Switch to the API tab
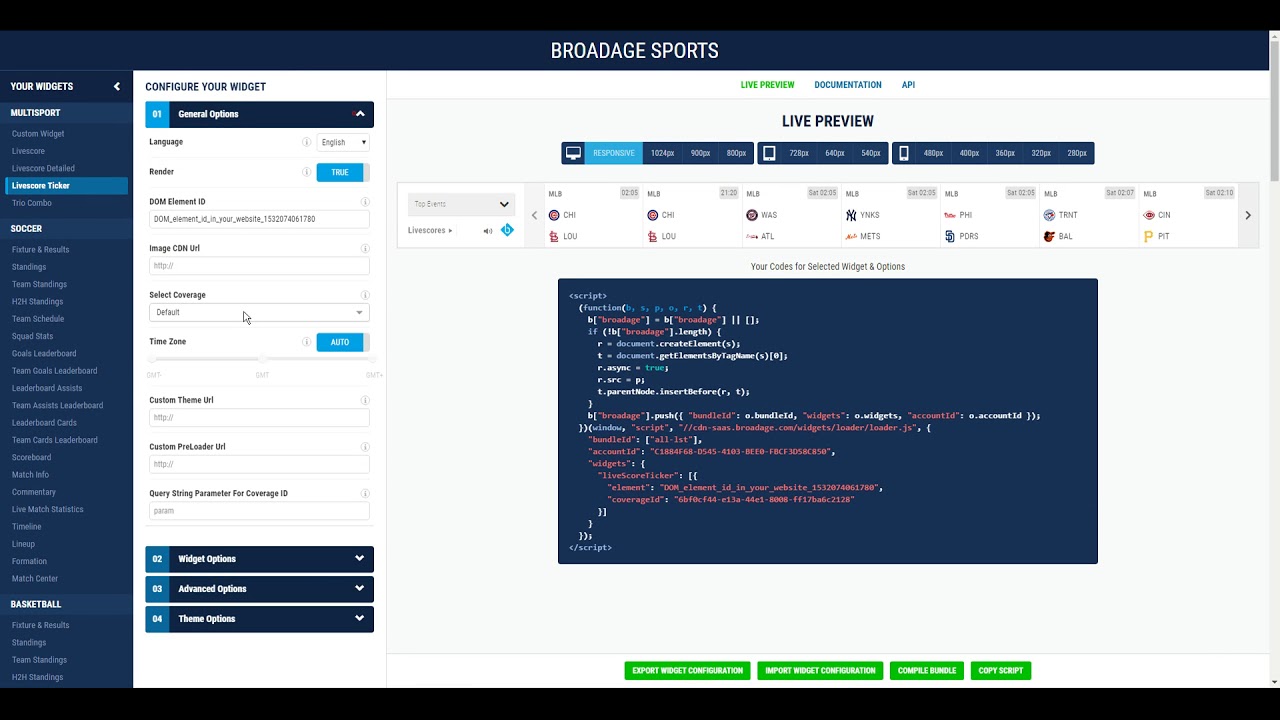This screenshot has height=720, width=1280. 908,85
